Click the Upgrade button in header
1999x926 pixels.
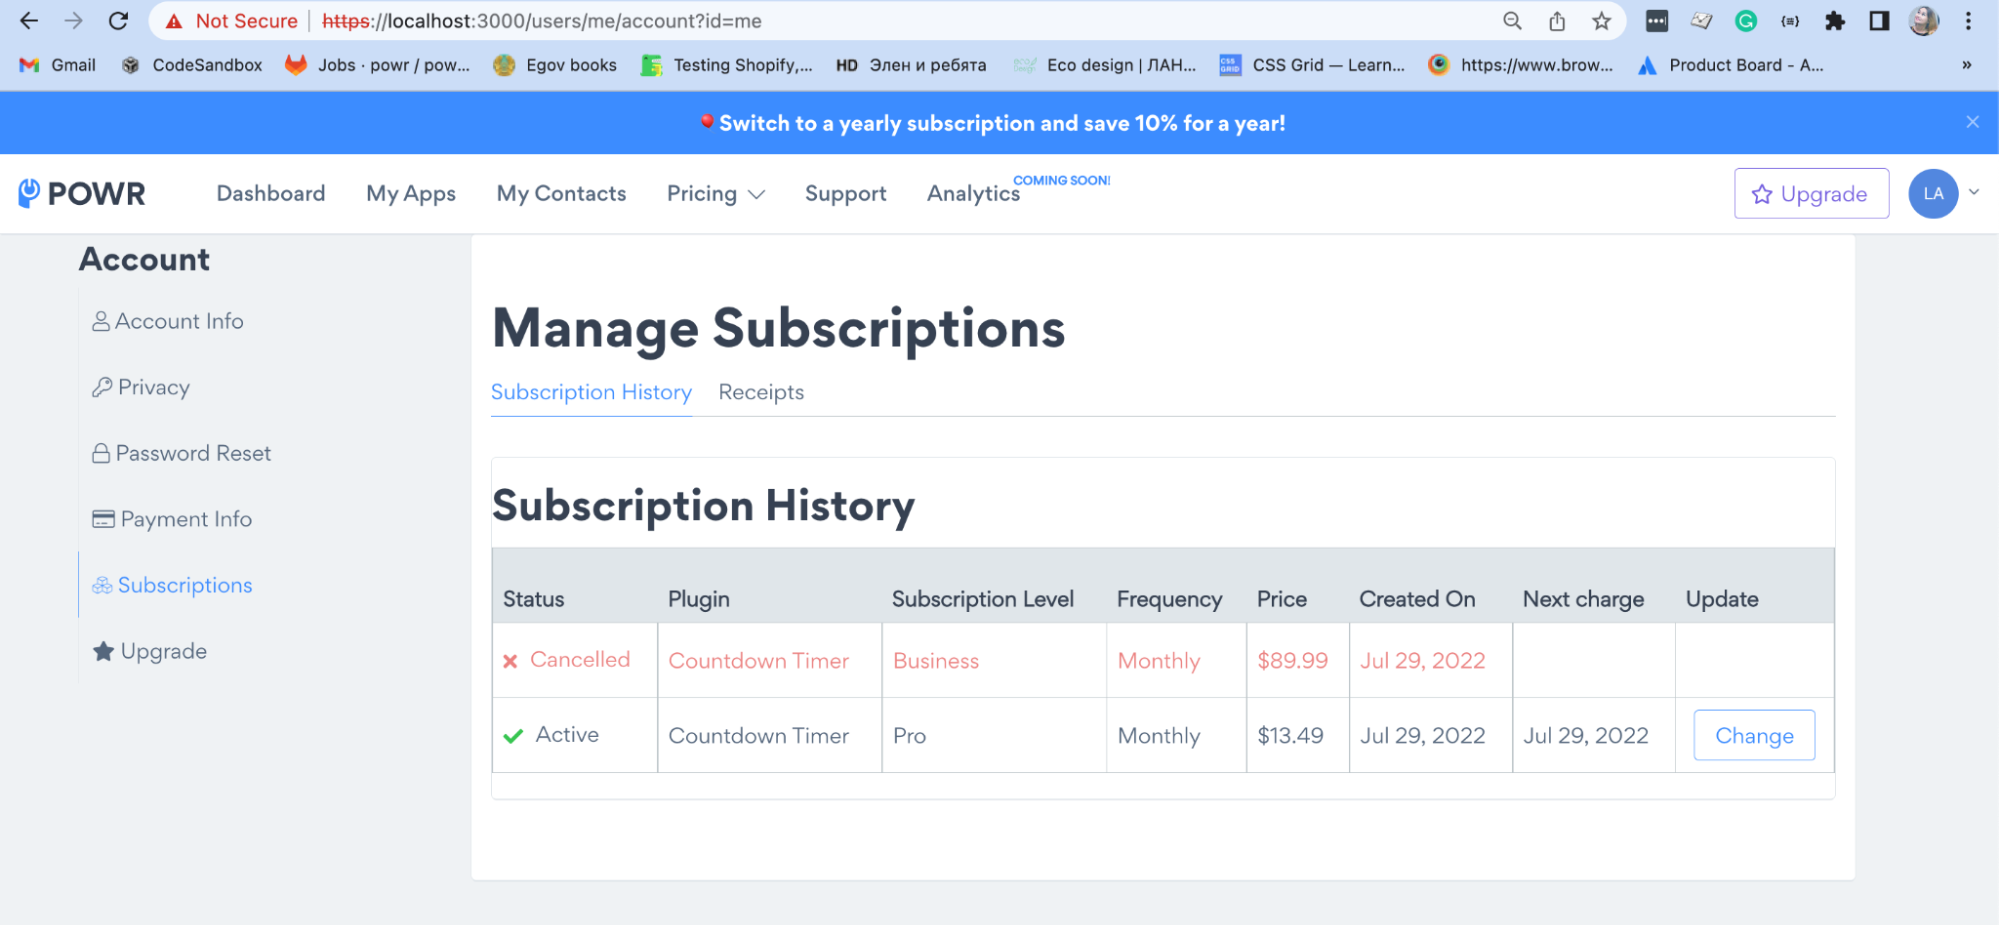point(1811,194)
